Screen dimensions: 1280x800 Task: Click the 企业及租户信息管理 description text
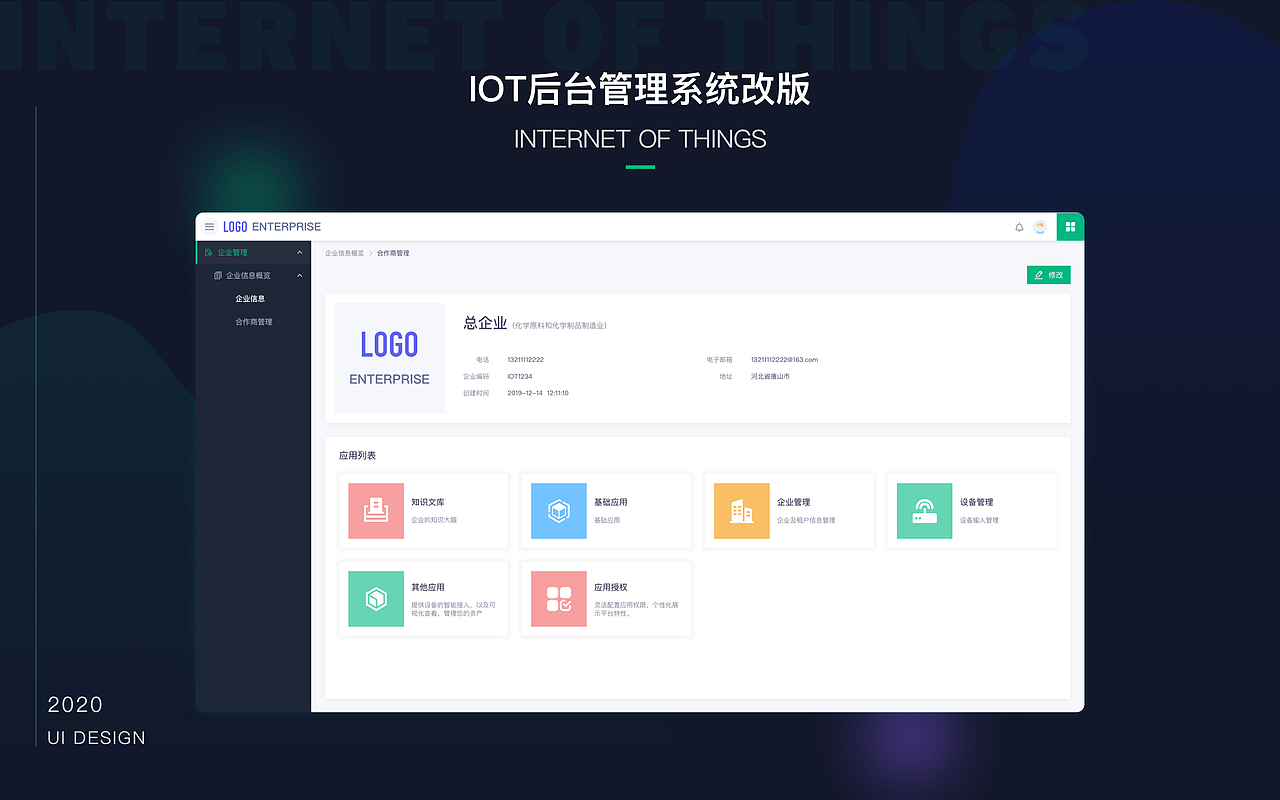806,521
